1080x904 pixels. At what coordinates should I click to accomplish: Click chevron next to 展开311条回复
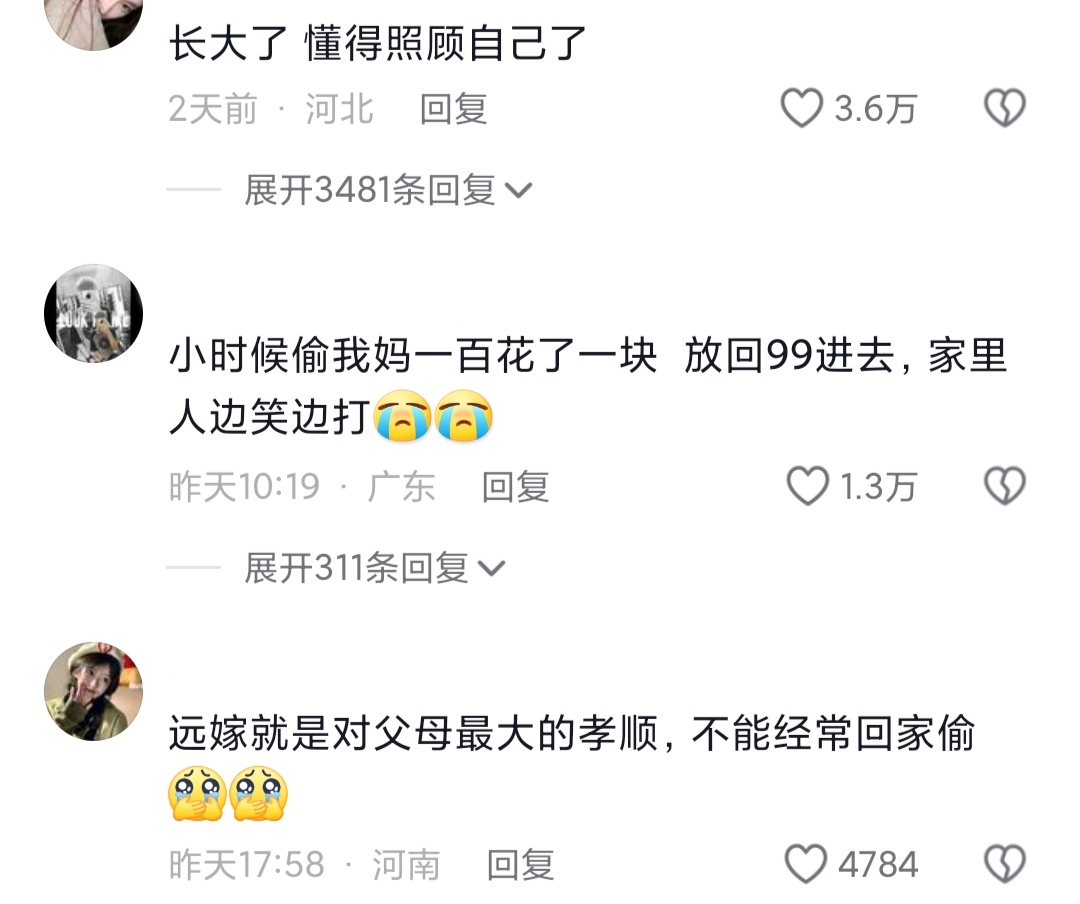click(492, 568)
